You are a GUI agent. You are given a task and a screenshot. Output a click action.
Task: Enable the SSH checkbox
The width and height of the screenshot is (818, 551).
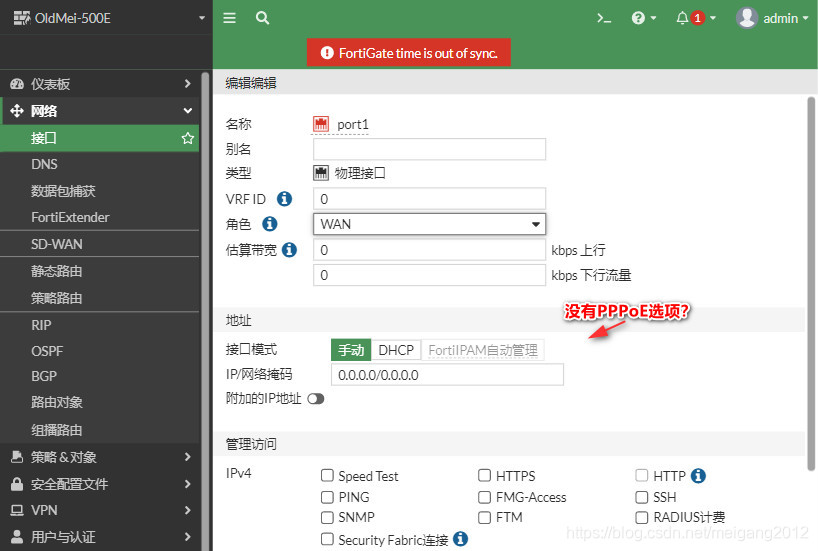click(x=641, y=497)
